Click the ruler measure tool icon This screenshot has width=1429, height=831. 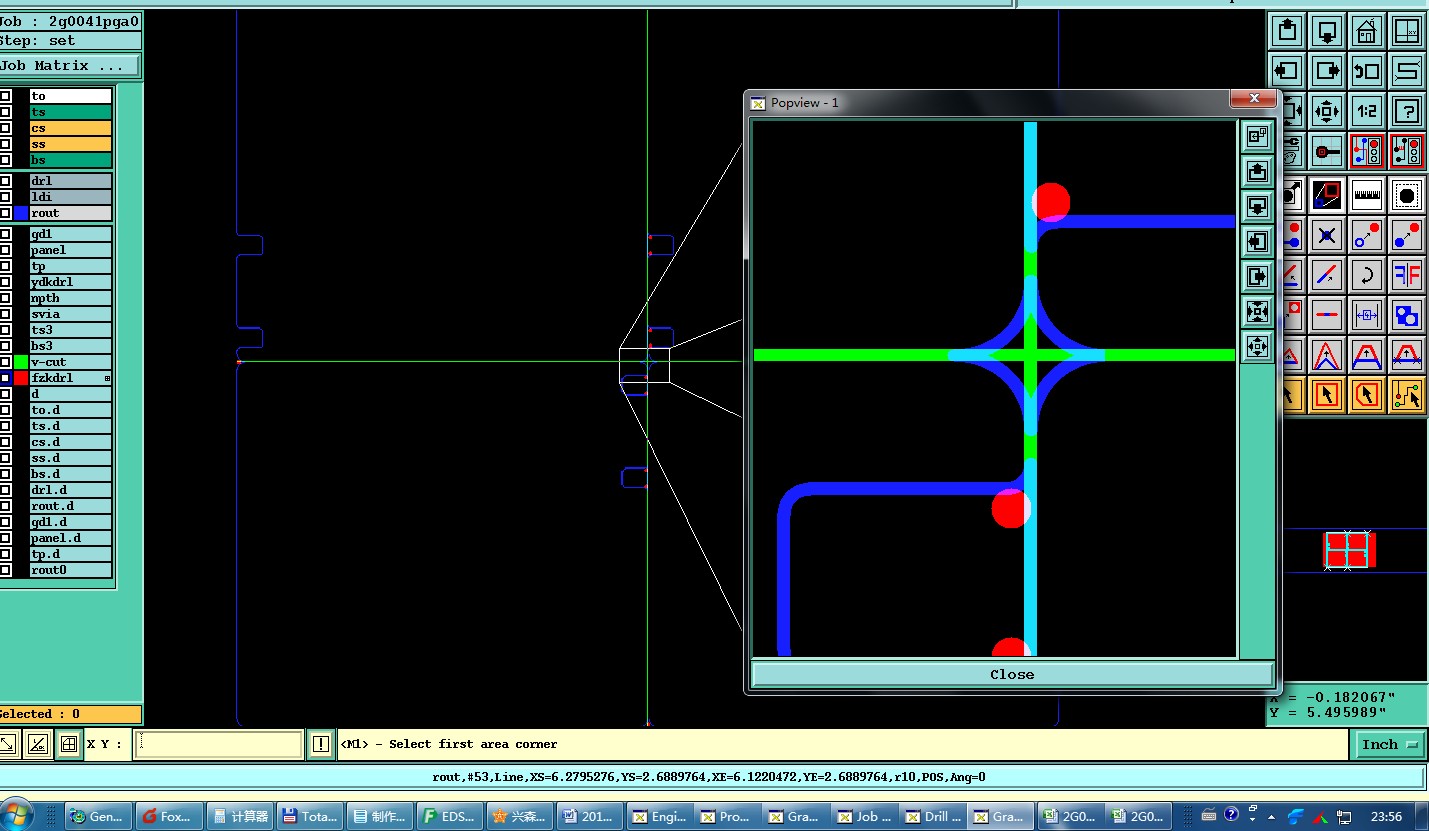click(1367, 195)
